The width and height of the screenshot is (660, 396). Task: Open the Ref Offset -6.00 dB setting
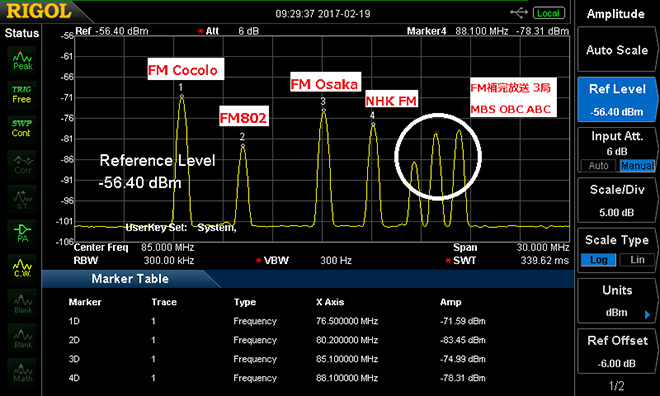617,352
